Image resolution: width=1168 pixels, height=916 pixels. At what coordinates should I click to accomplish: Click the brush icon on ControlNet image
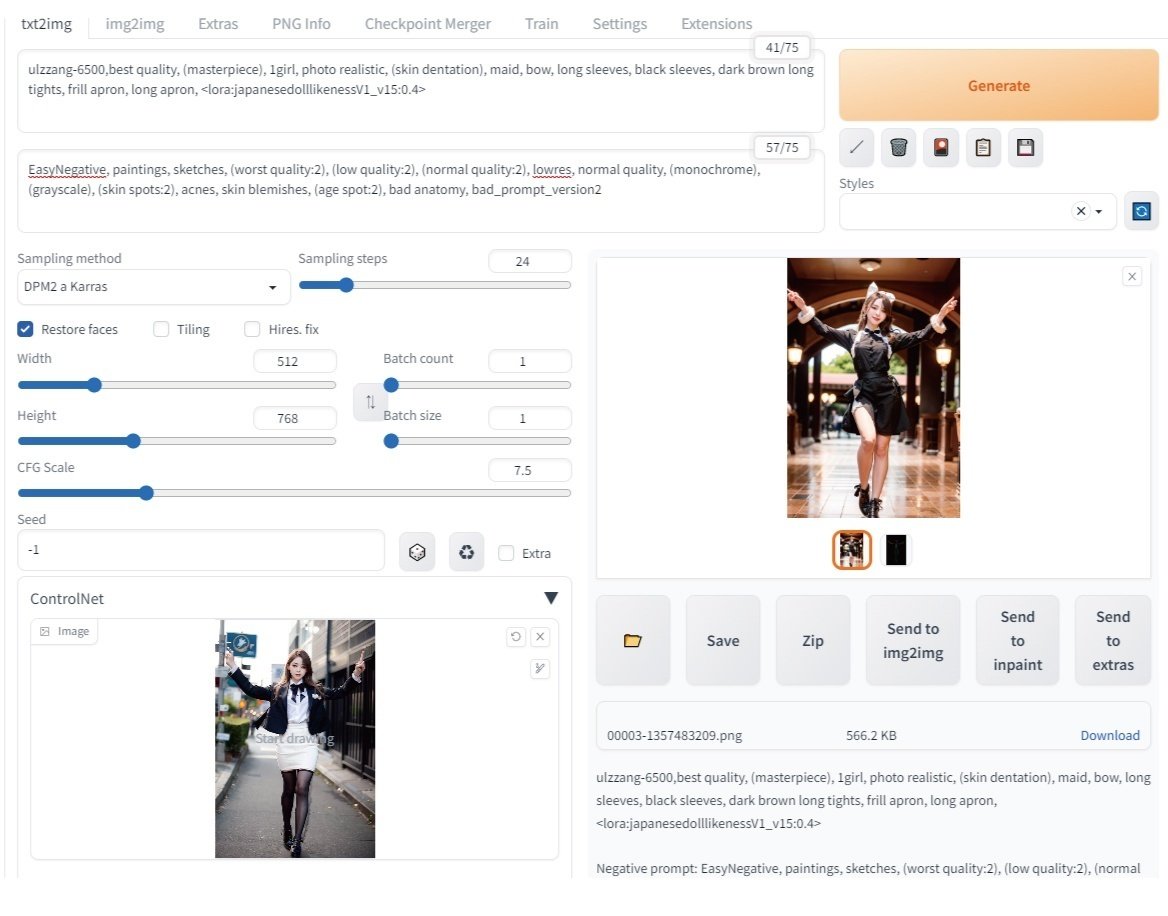(540, 668)
